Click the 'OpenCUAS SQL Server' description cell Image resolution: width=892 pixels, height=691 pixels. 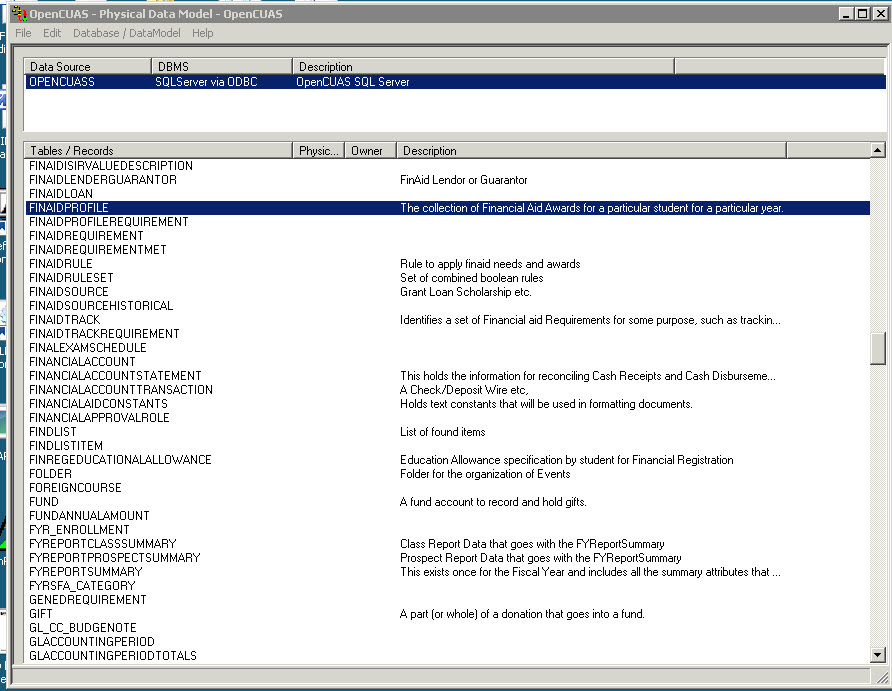(353, 82)
